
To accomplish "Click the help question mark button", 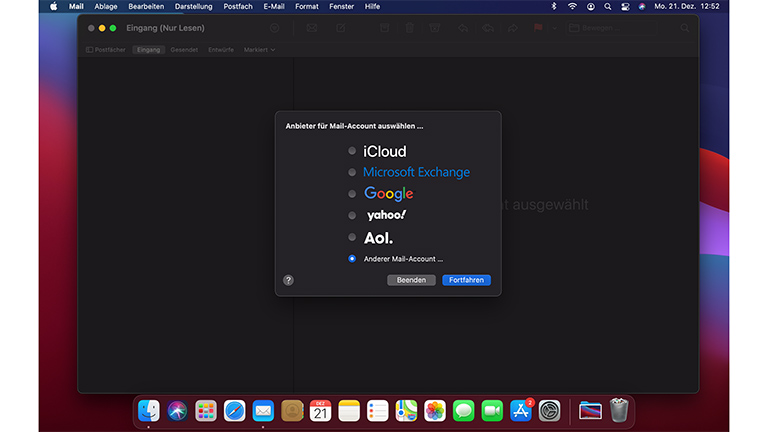I will [288, 280].
